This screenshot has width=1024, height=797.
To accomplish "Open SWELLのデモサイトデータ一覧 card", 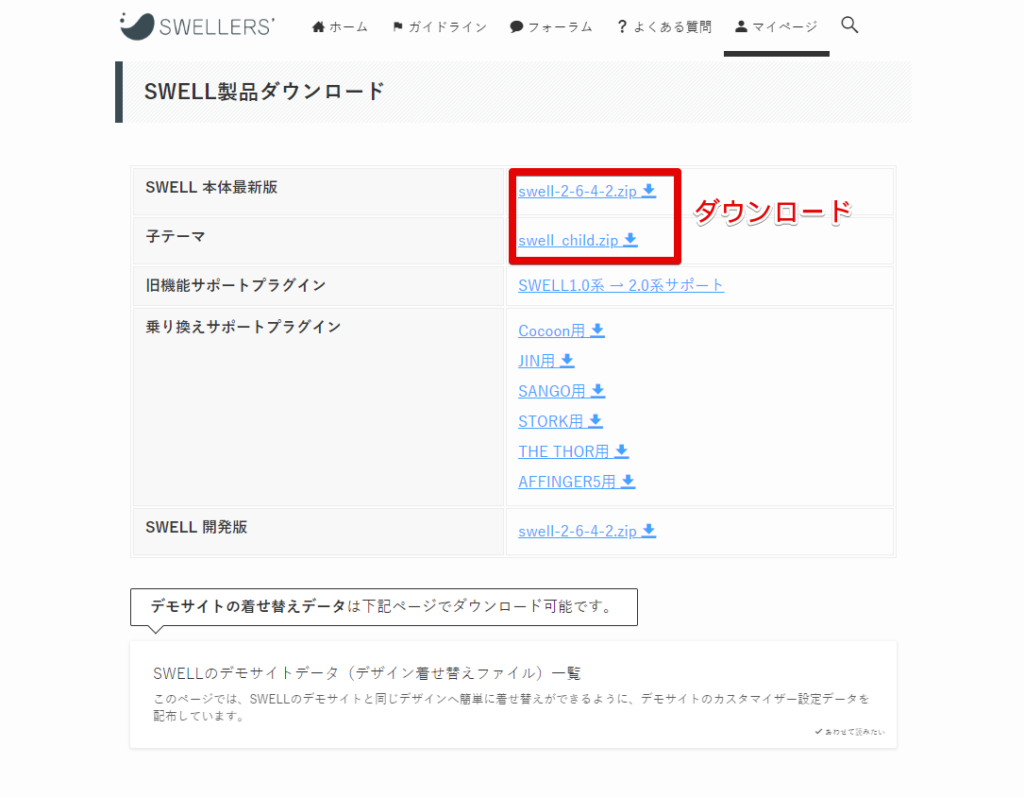I will pyautogui.click(x=513, y=694).
